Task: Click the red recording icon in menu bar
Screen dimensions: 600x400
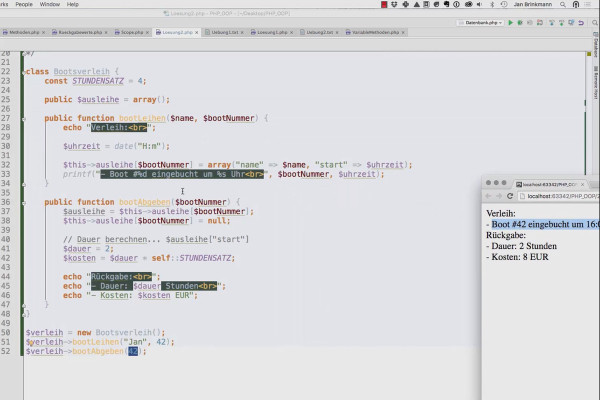Action: (384, 4)
